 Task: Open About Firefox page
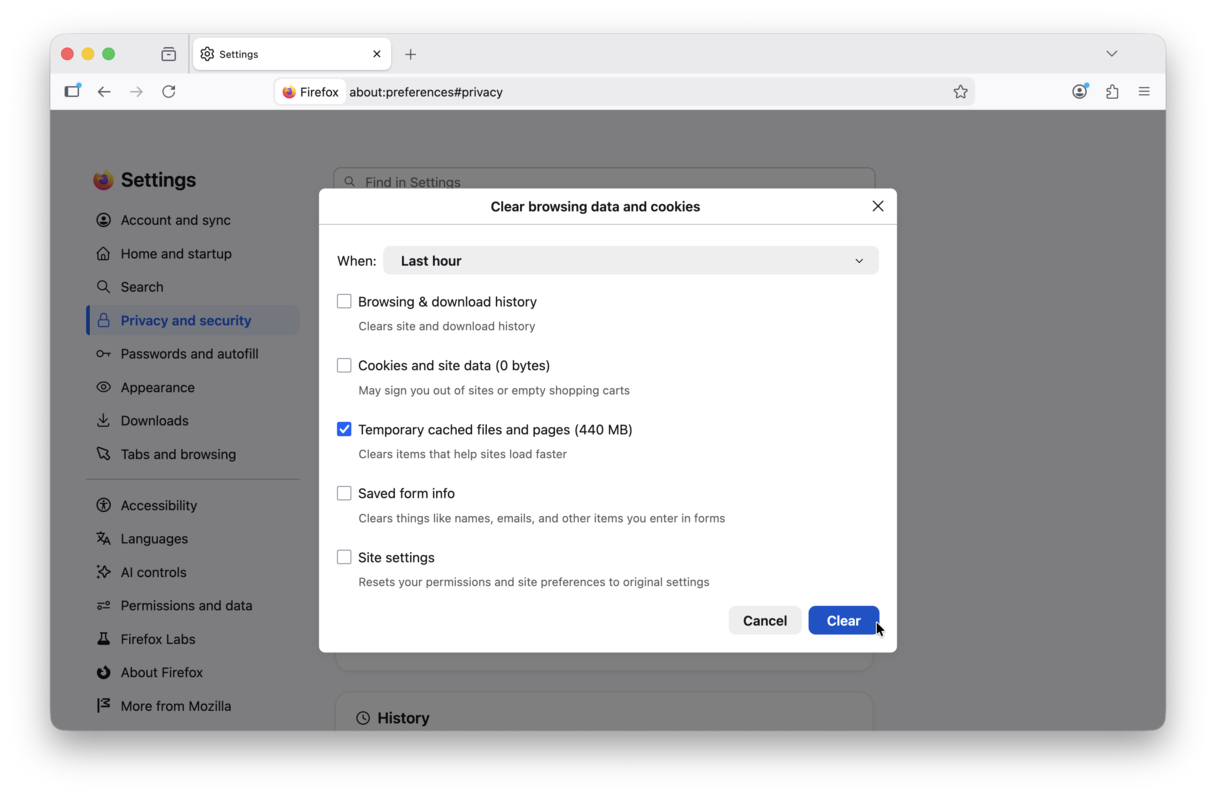click(x=193, y=673)
